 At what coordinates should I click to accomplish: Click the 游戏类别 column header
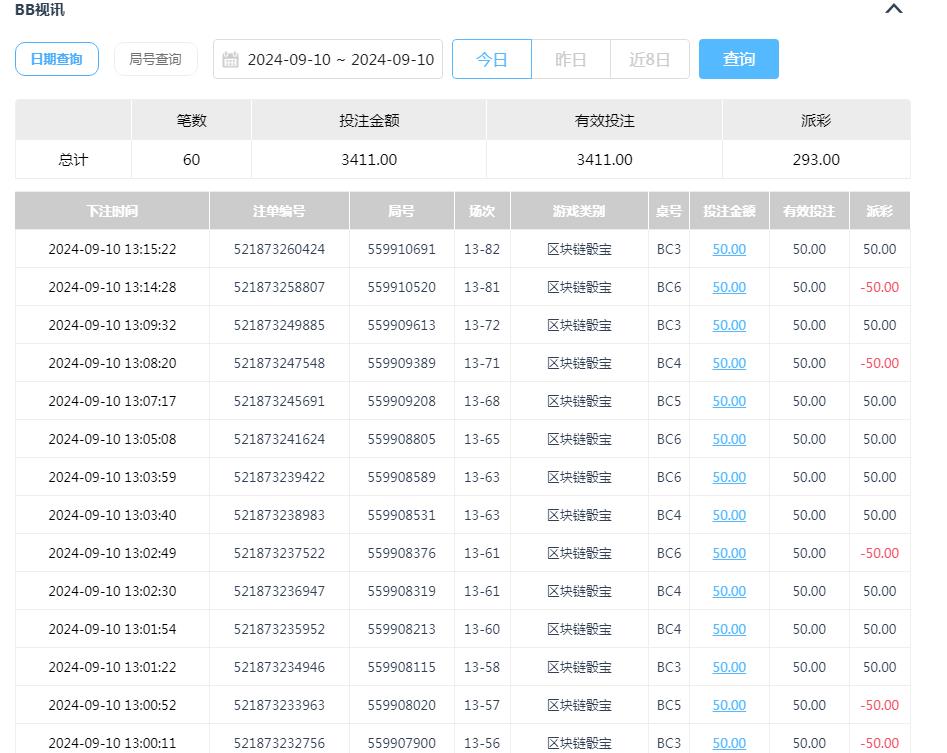coord(580,211)
